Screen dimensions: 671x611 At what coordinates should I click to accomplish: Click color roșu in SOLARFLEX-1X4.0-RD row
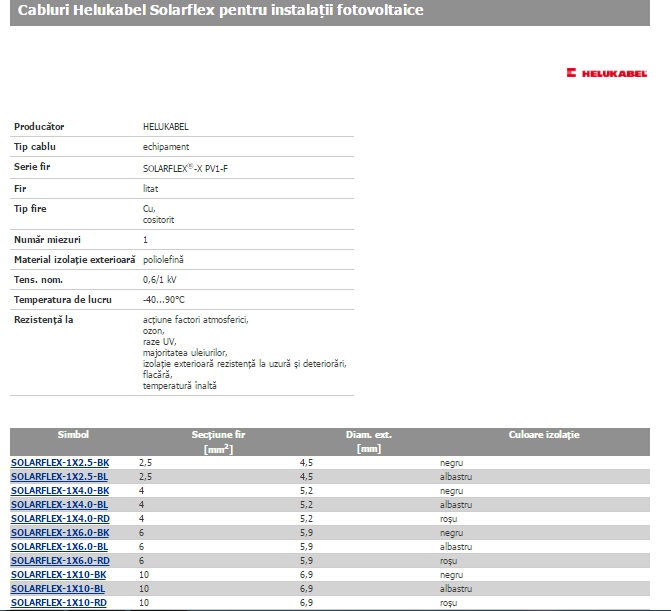pyautogui.click(x=448, y=519)
